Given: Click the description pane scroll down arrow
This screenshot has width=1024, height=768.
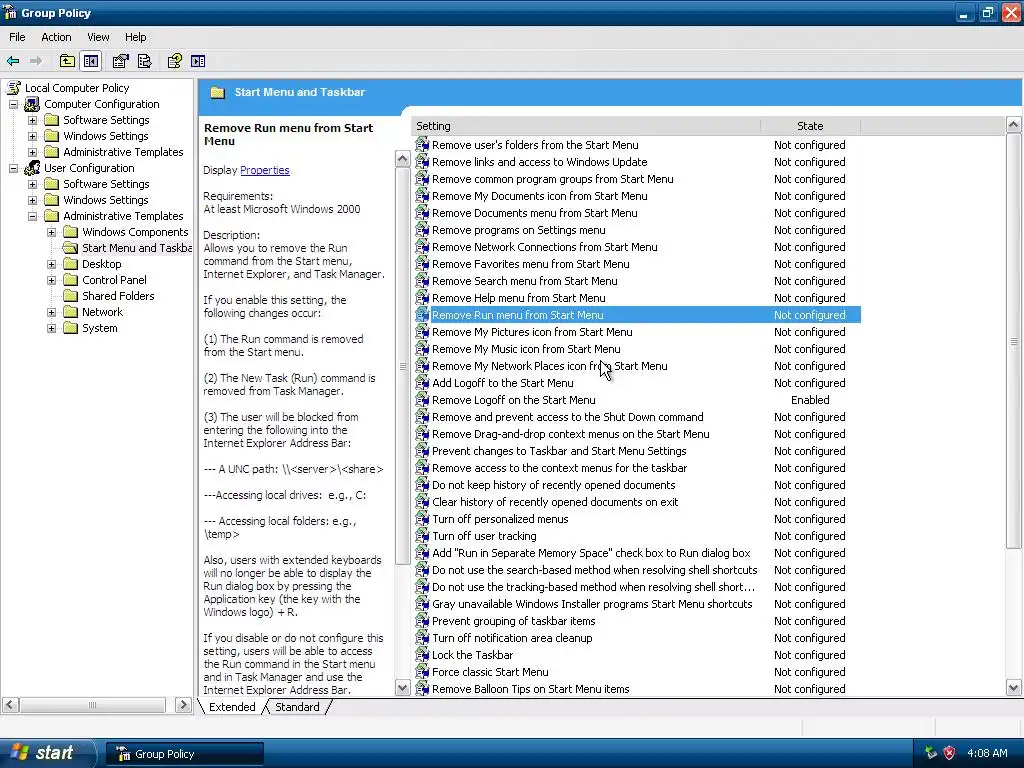Looking at the screenshot, I should tap(402, 688).
